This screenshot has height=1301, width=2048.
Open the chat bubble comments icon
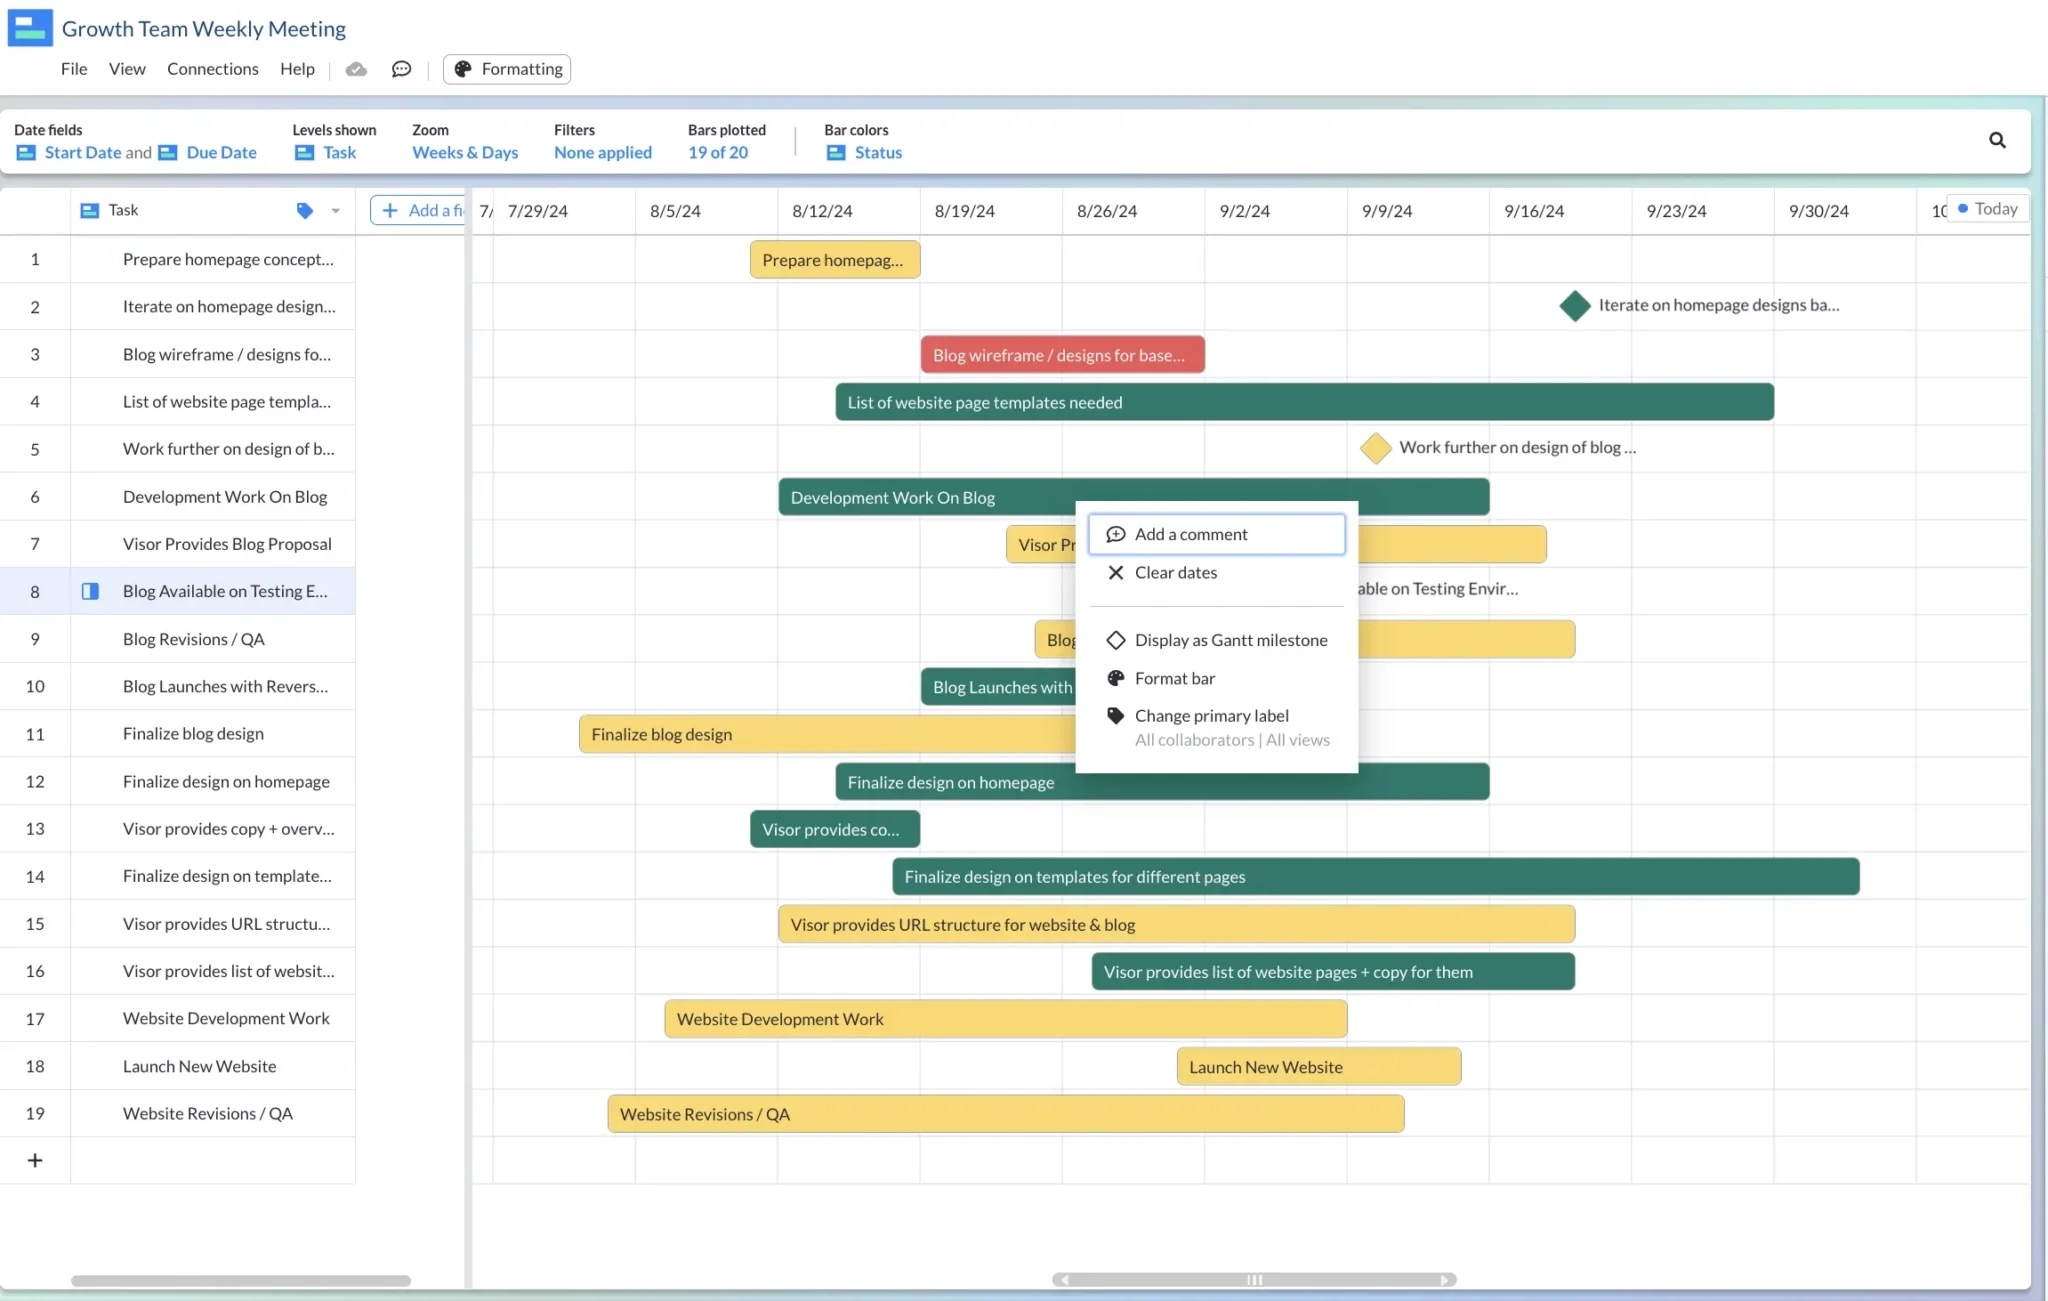pos(401,69)
